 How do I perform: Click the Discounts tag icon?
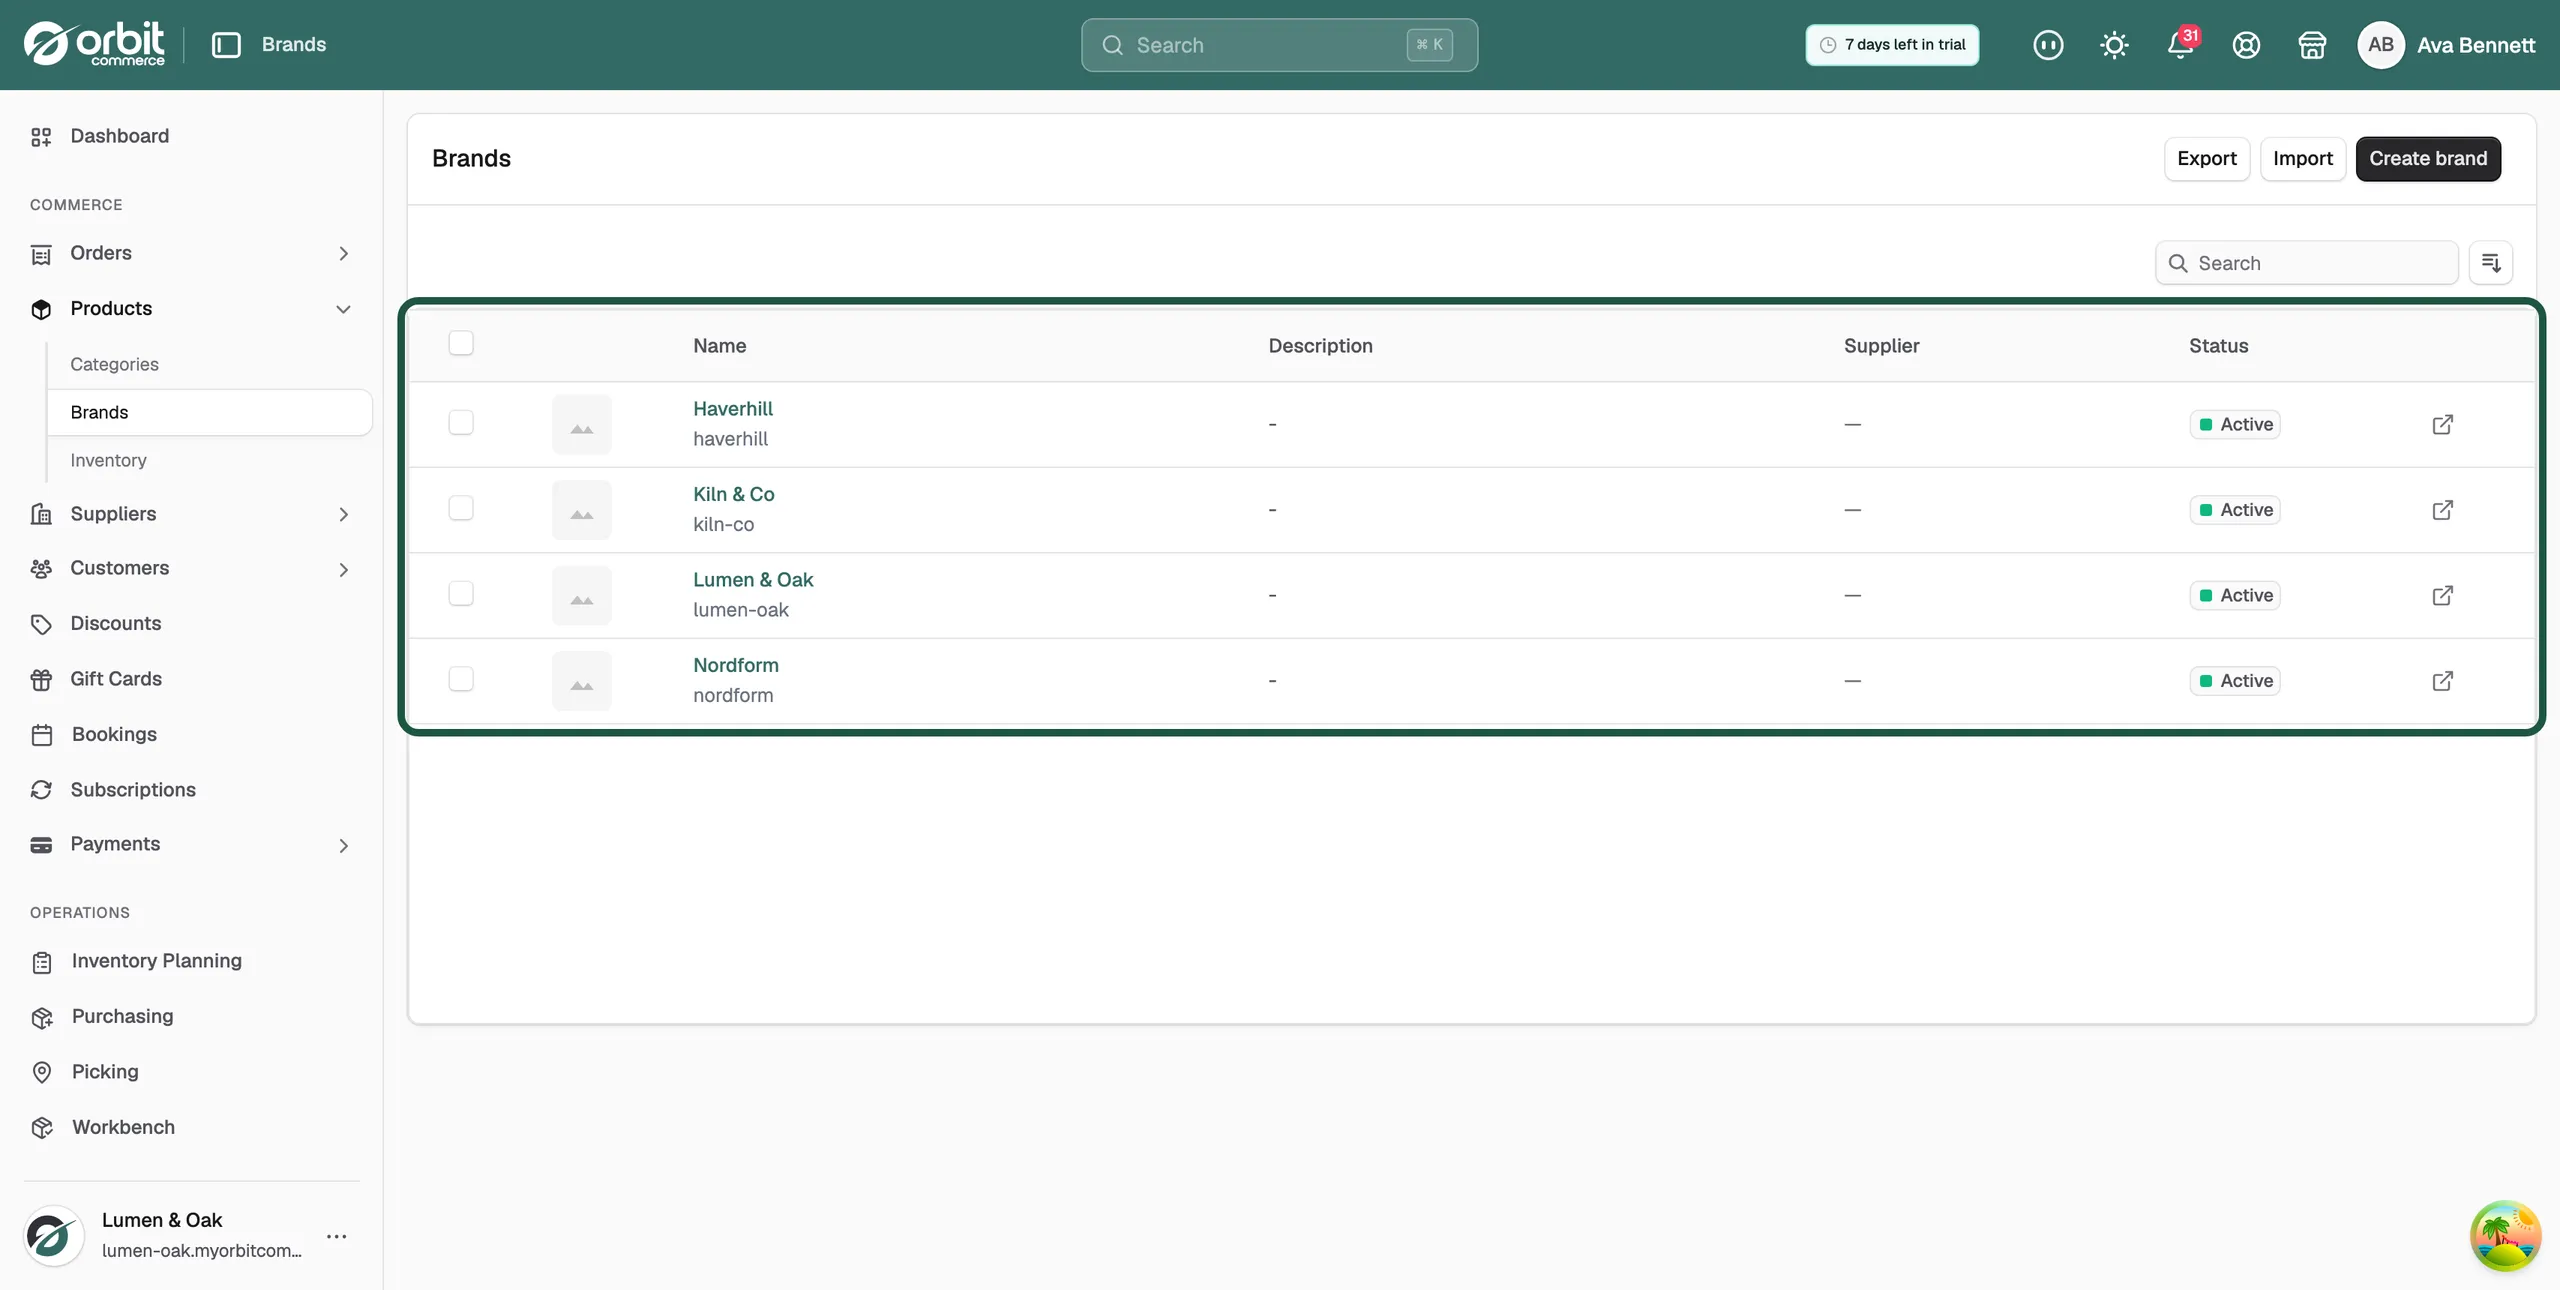[41, 624]
